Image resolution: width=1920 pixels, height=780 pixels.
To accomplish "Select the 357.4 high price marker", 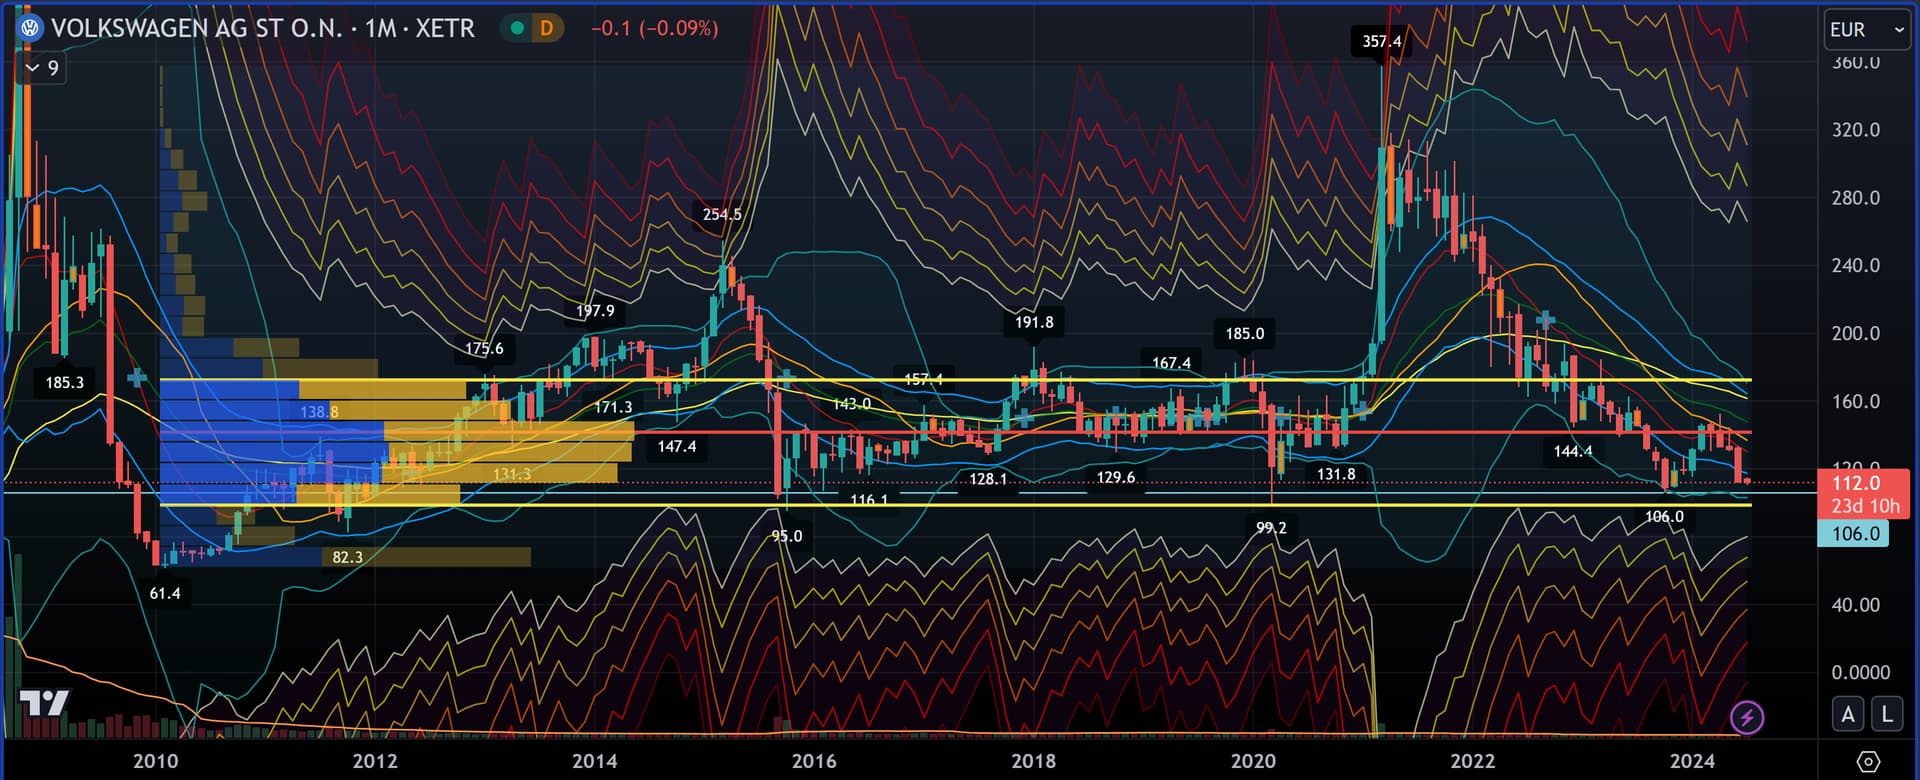I will [x=1381, y=41].
